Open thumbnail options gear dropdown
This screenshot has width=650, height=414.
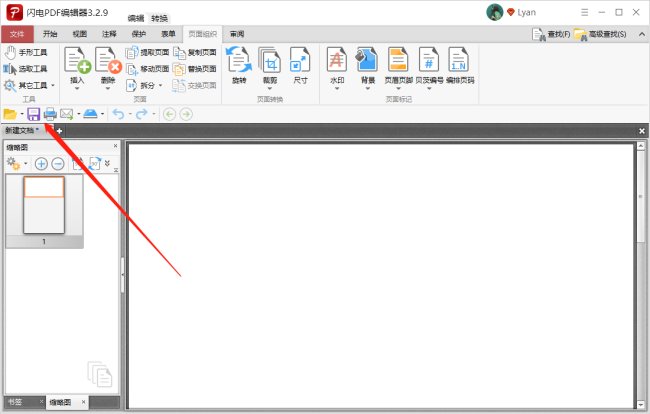click(x=16, y=163)
